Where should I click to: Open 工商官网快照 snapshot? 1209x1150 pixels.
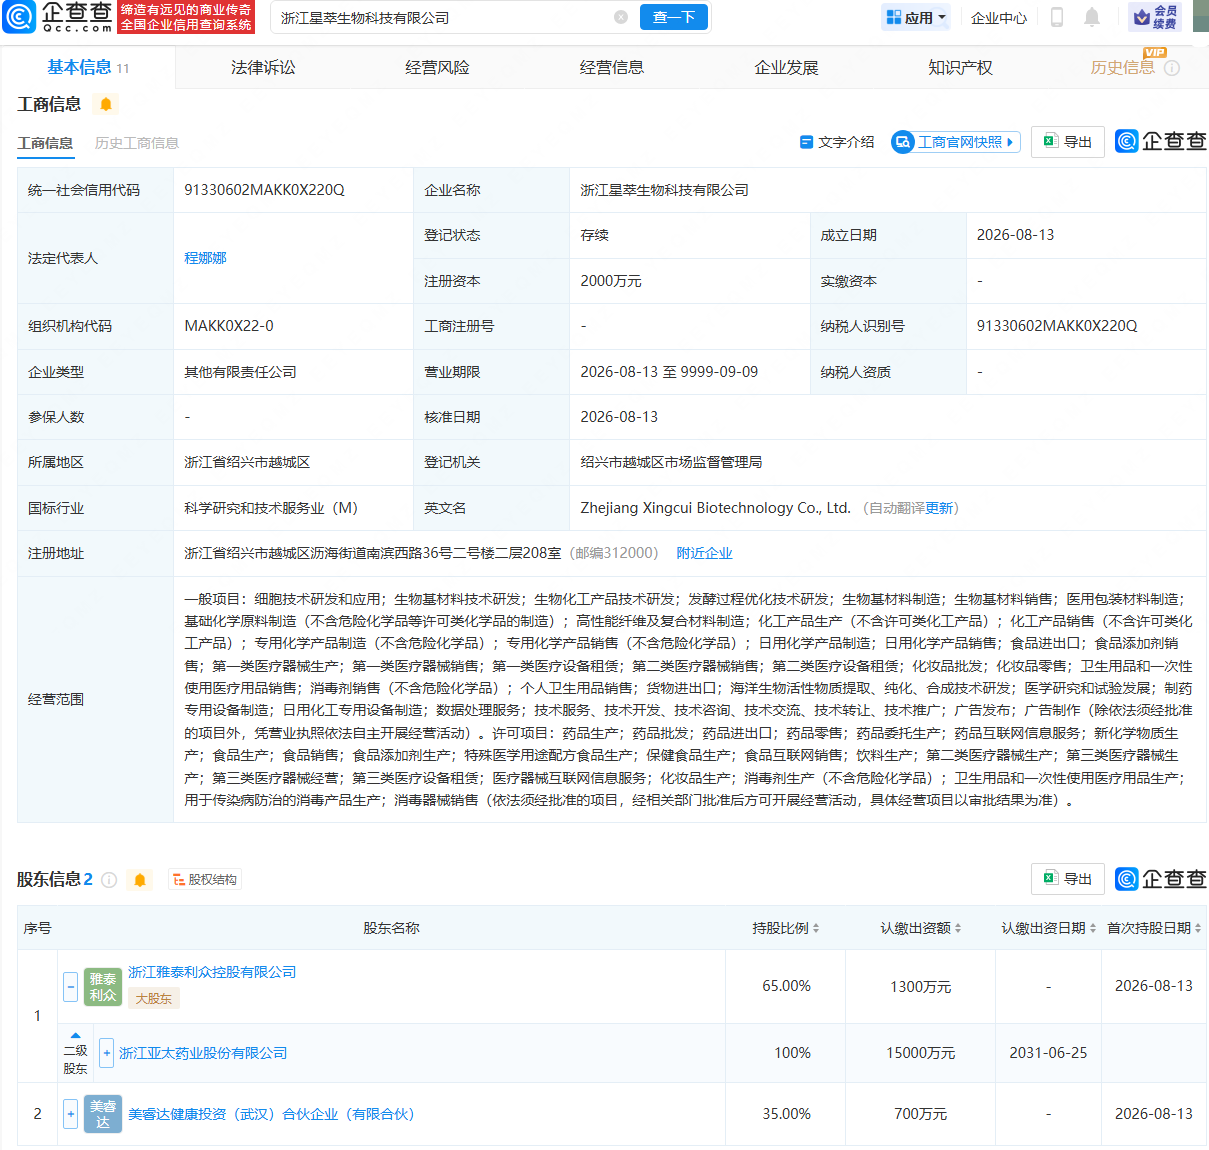pyautogui.click(x=955, y=142)
